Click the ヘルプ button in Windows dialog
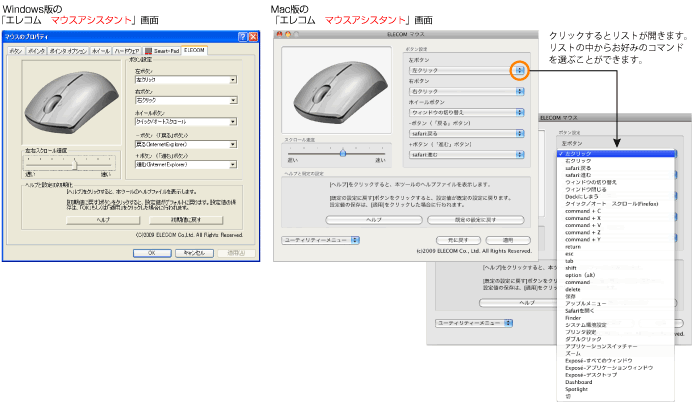The width and height of the screenshot is (695, 405). pyautogui.click(x=103, y=220)
